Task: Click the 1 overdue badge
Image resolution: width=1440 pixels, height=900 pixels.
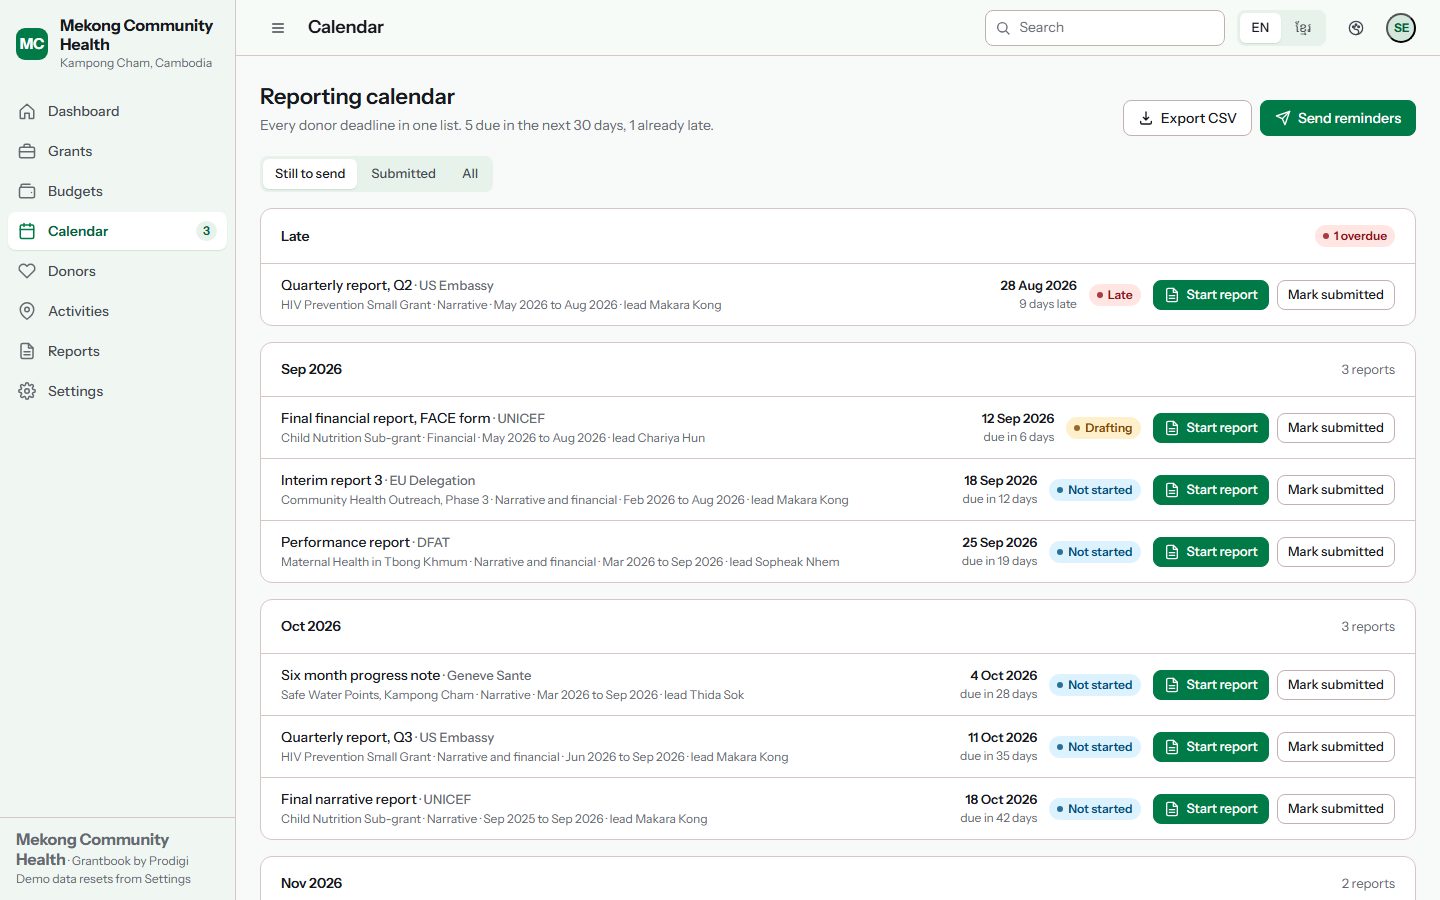Action: click(x=1355, y=236)
